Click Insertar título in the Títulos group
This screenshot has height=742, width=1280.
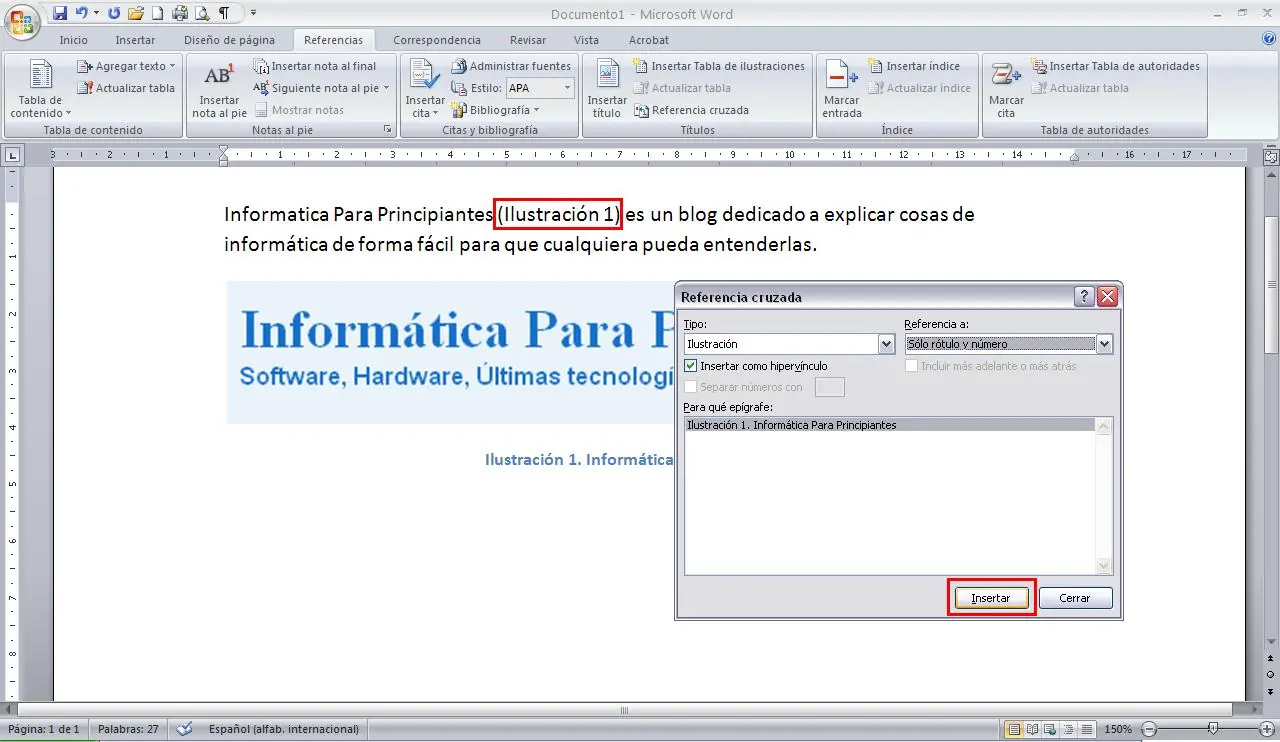tap(607, 91)
